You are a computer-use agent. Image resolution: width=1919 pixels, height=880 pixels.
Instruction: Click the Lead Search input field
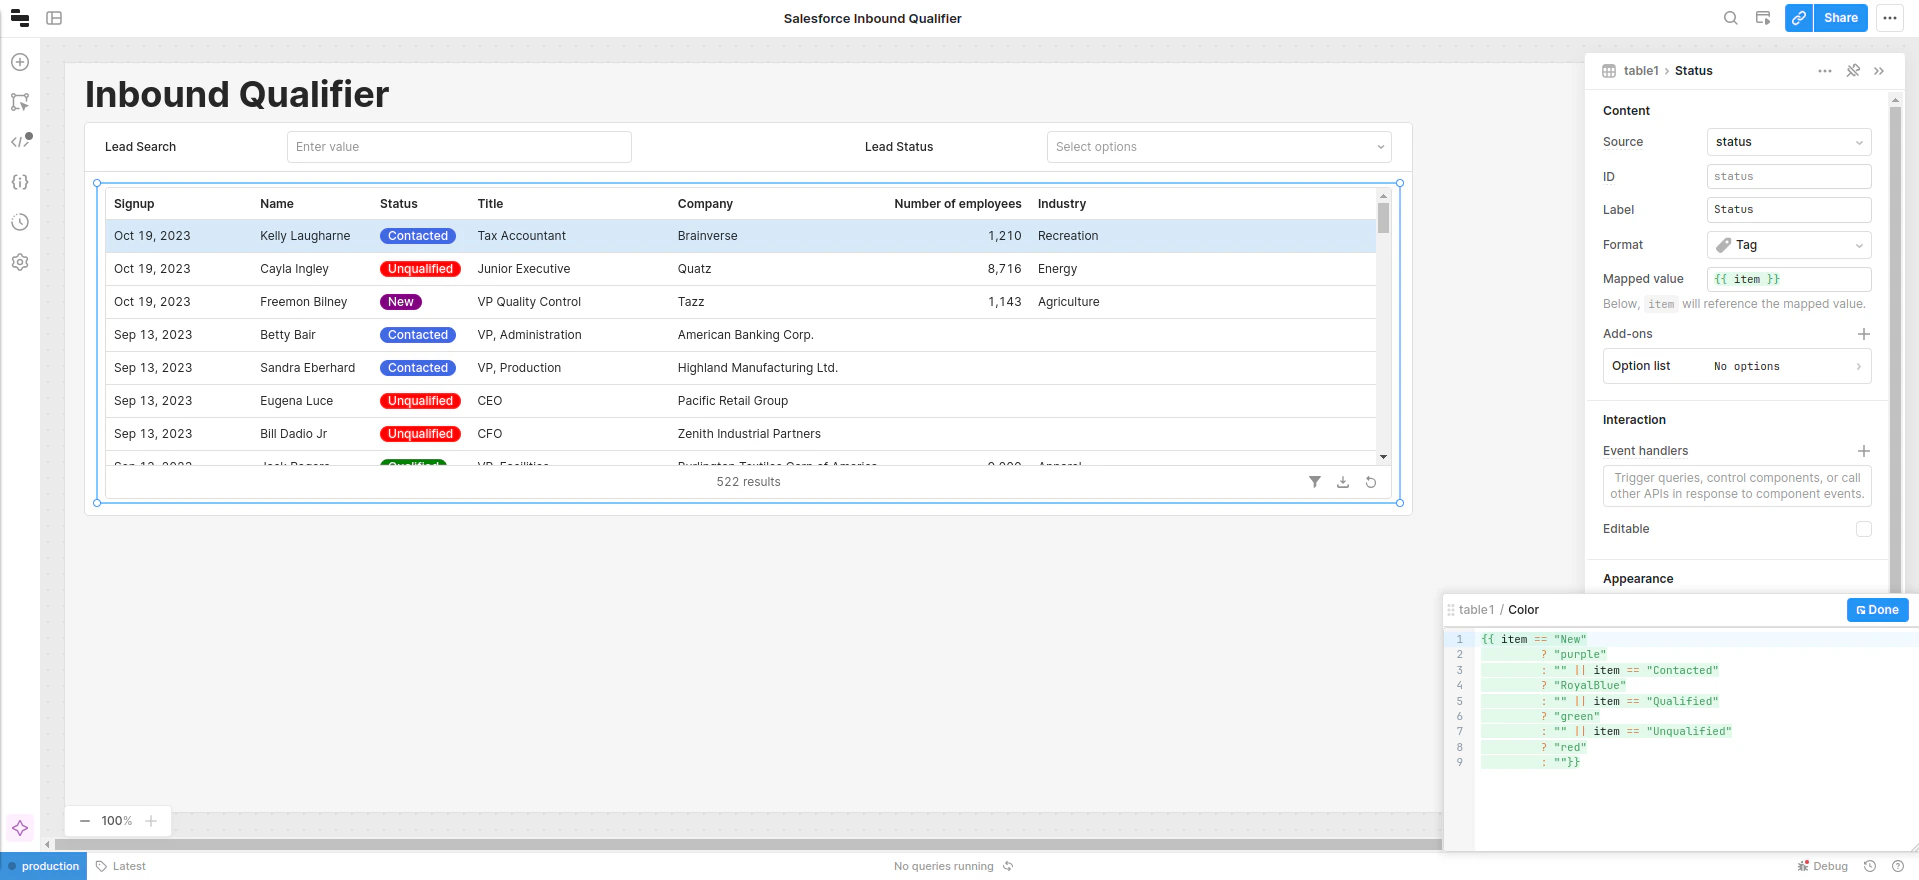[459, 147]
